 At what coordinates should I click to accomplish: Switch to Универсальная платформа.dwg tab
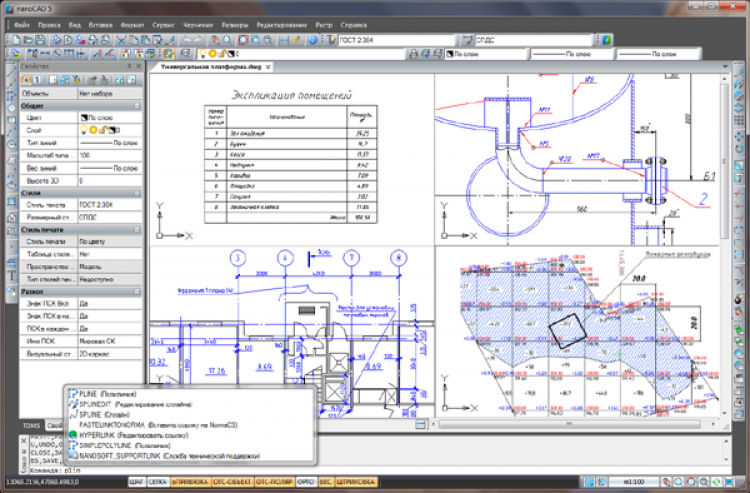pyautogui.click(x=210, y=67)
